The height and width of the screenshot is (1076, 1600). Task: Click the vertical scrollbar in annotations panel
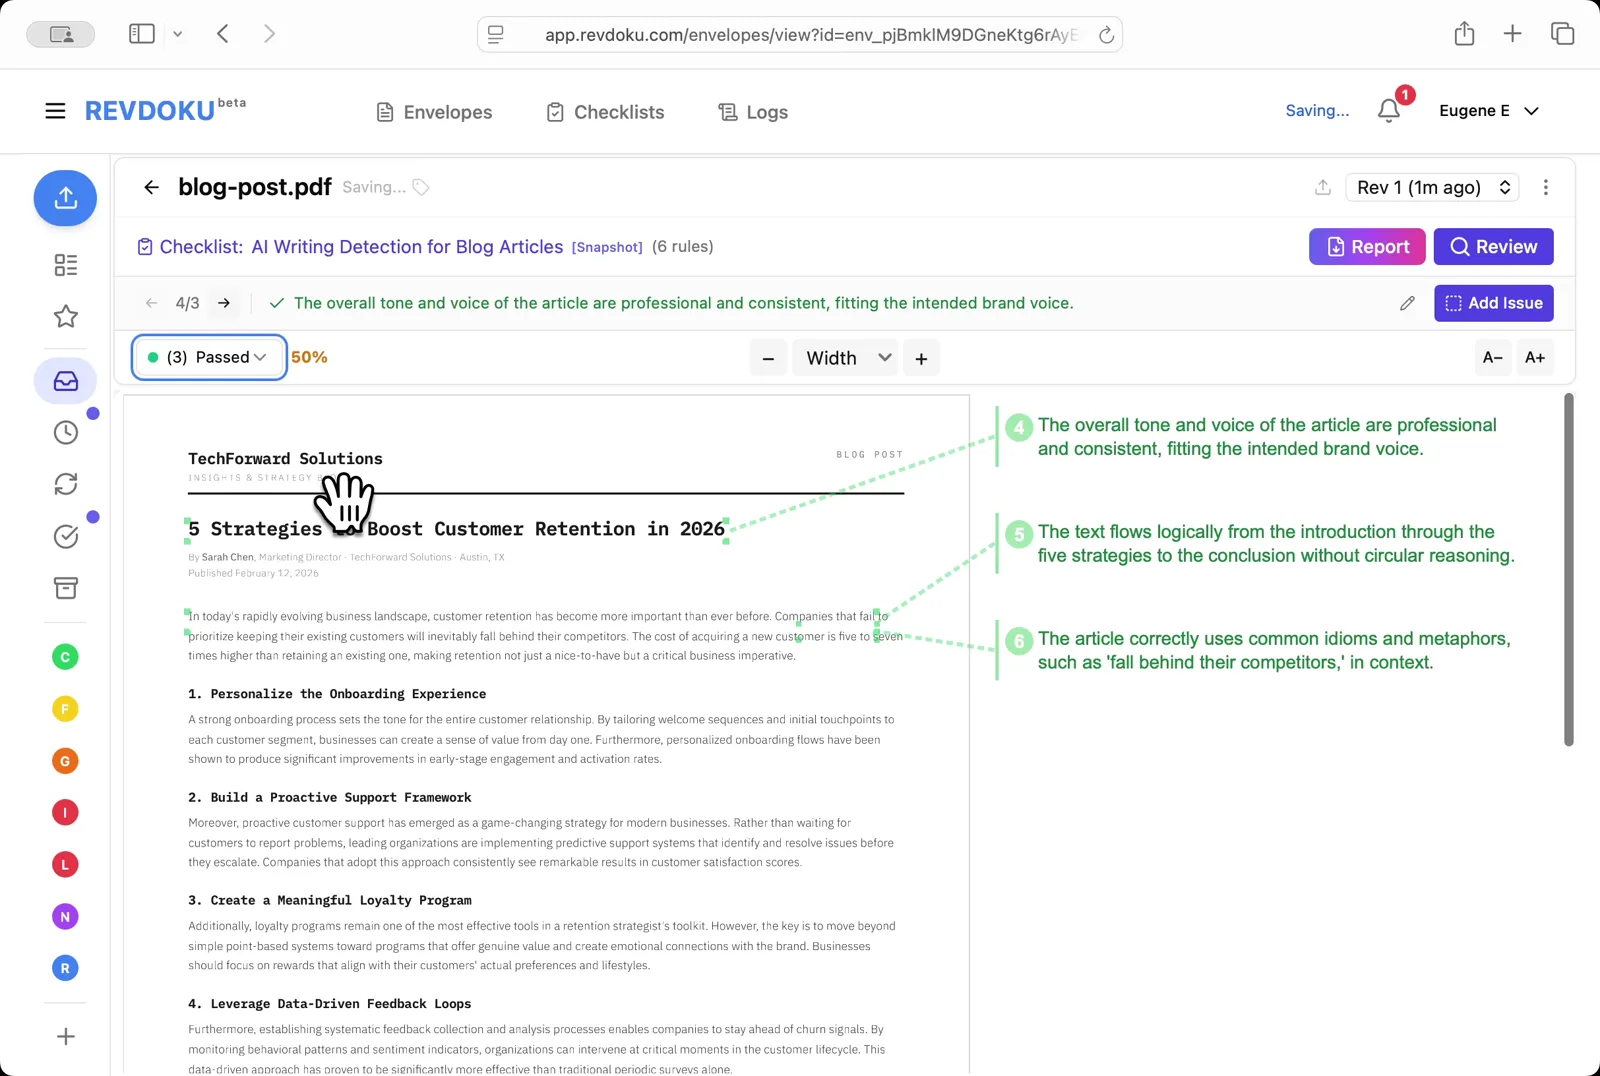pyautogui.click(x=1568, y=570)
